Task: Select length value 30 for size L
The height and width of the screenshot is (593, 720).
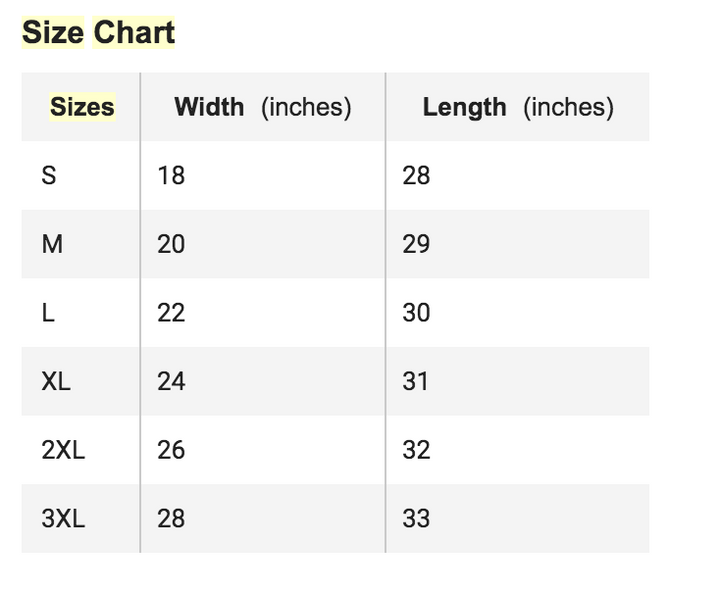Action: (416, 313)
